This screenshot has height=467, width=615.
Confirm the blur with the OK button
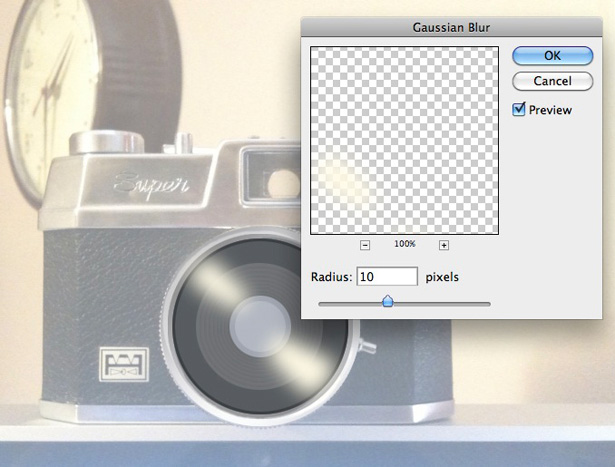552,56
